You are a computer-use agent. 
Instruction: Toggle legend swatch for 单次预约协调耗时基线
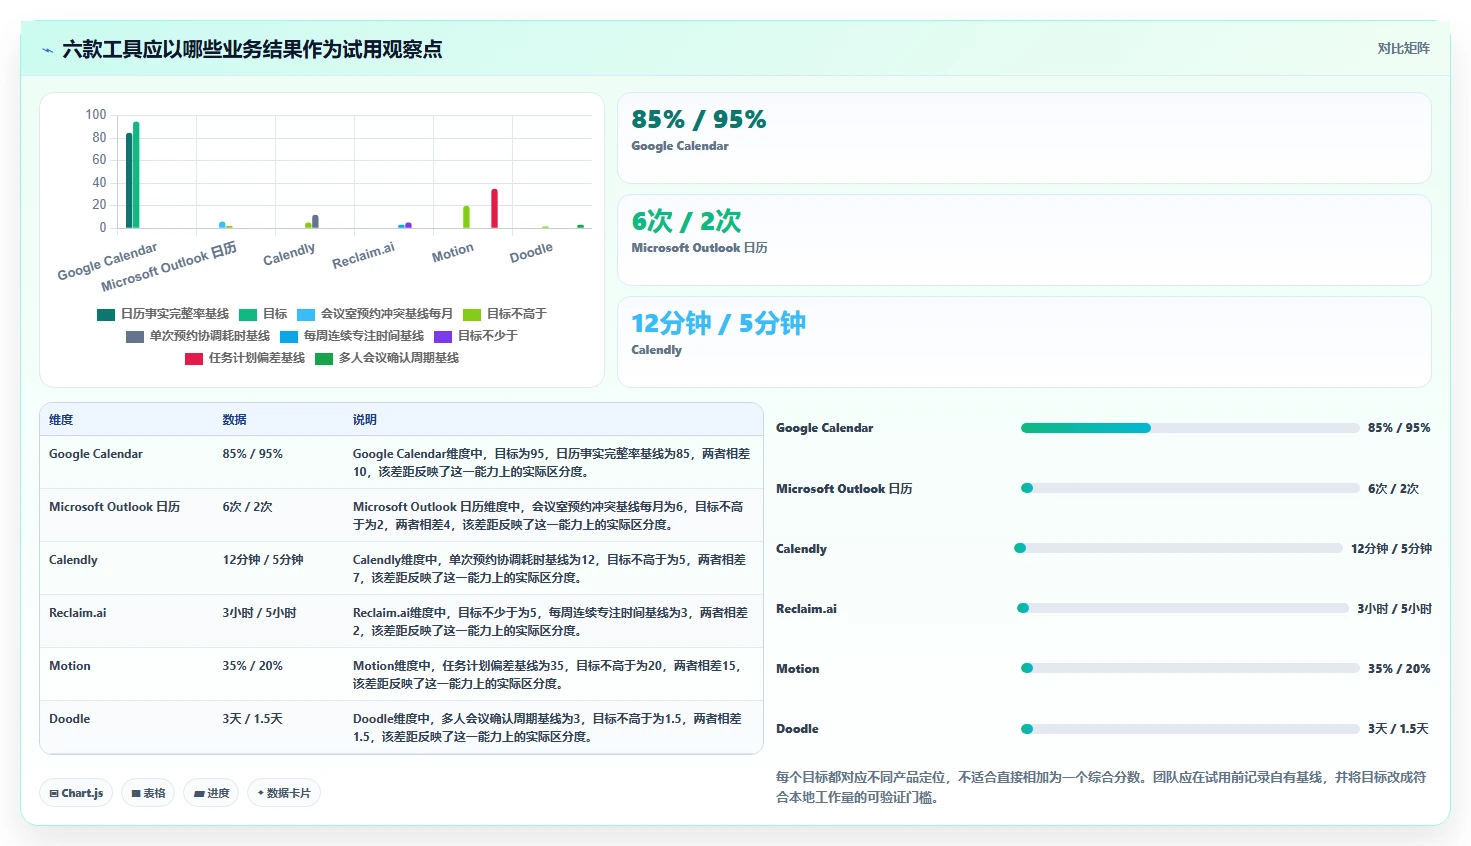click(135, 336)
